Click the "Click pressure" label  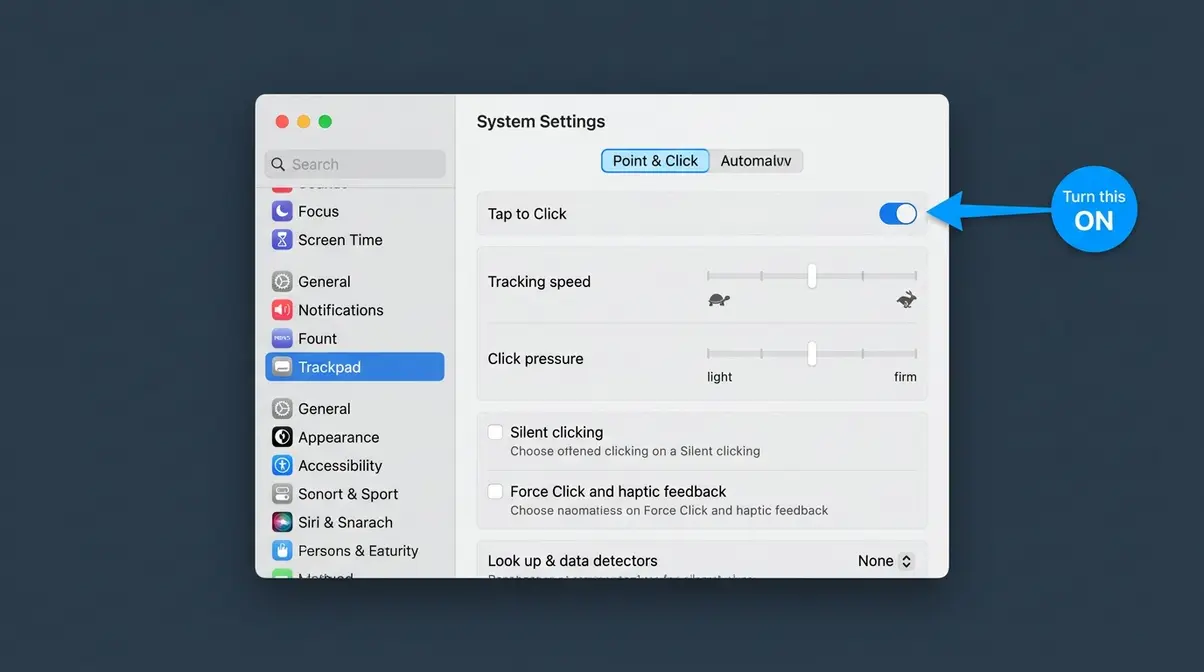[535, 359]
